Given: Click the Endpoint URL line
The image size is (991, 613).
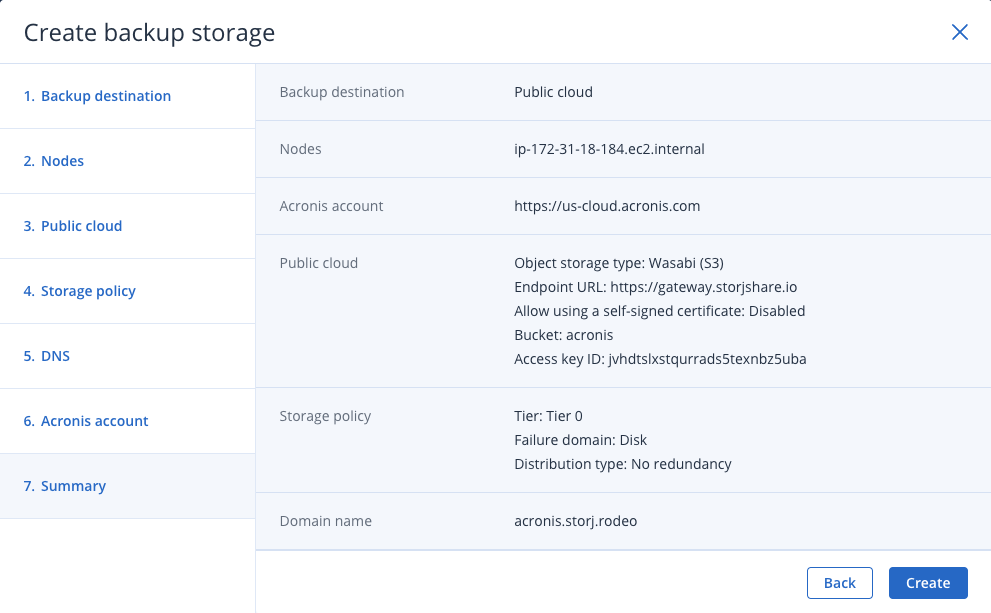Looking at the screenshot, I should click(x=655, y=287).
